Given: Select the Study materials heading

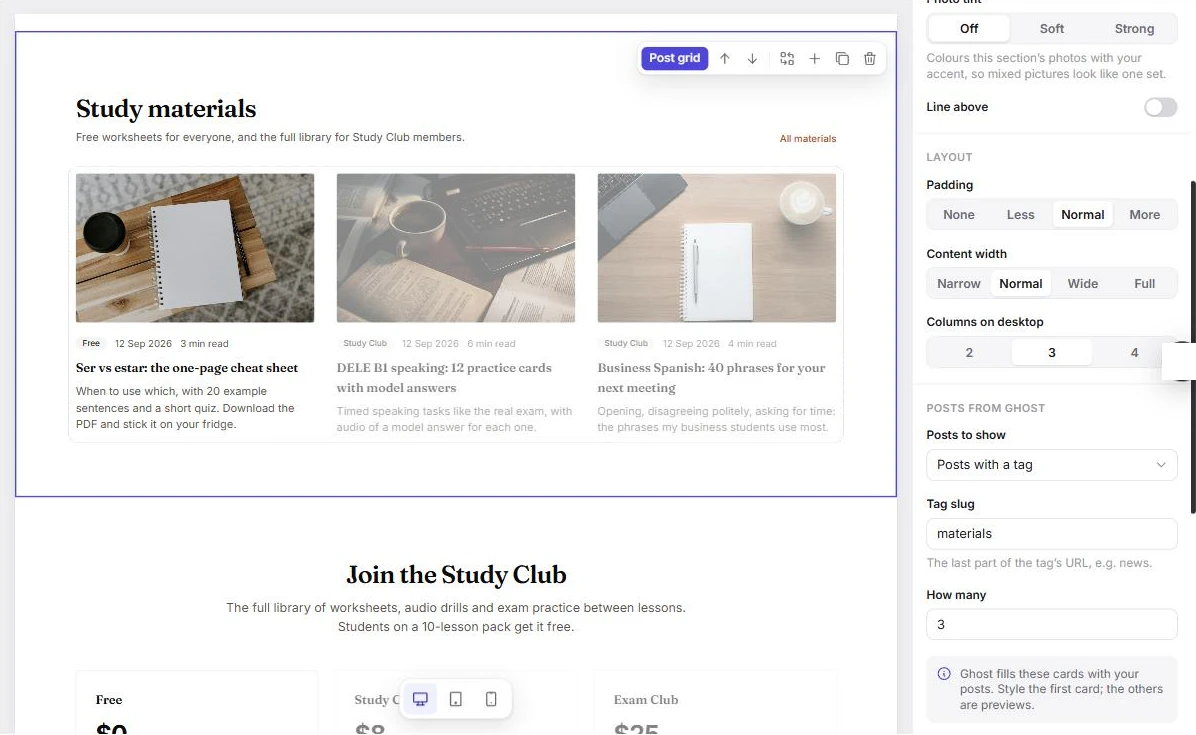Looking at the screenshot, I should click(166, 109).
